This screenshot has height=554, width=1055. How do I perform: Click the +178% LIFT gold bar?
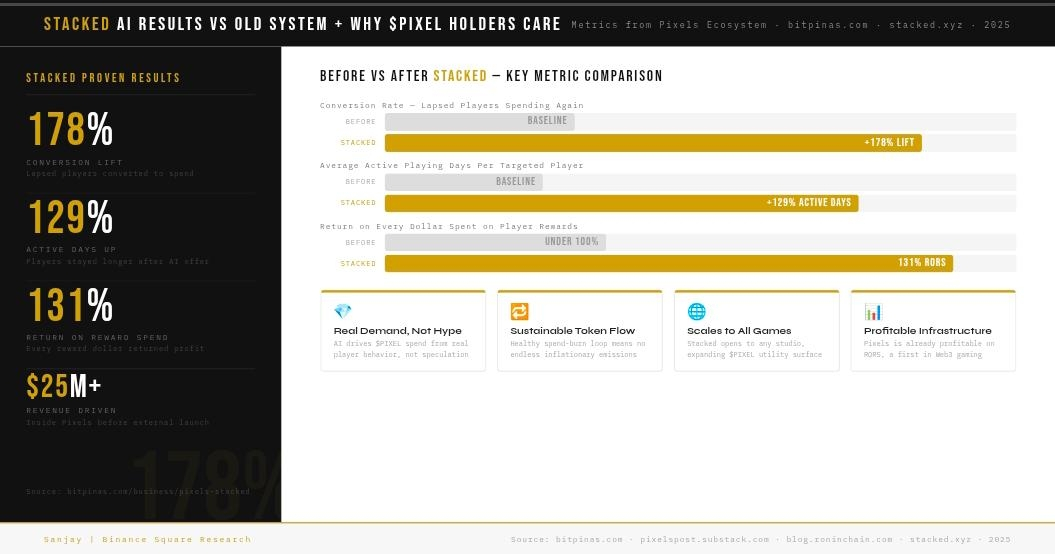point(653,143)
